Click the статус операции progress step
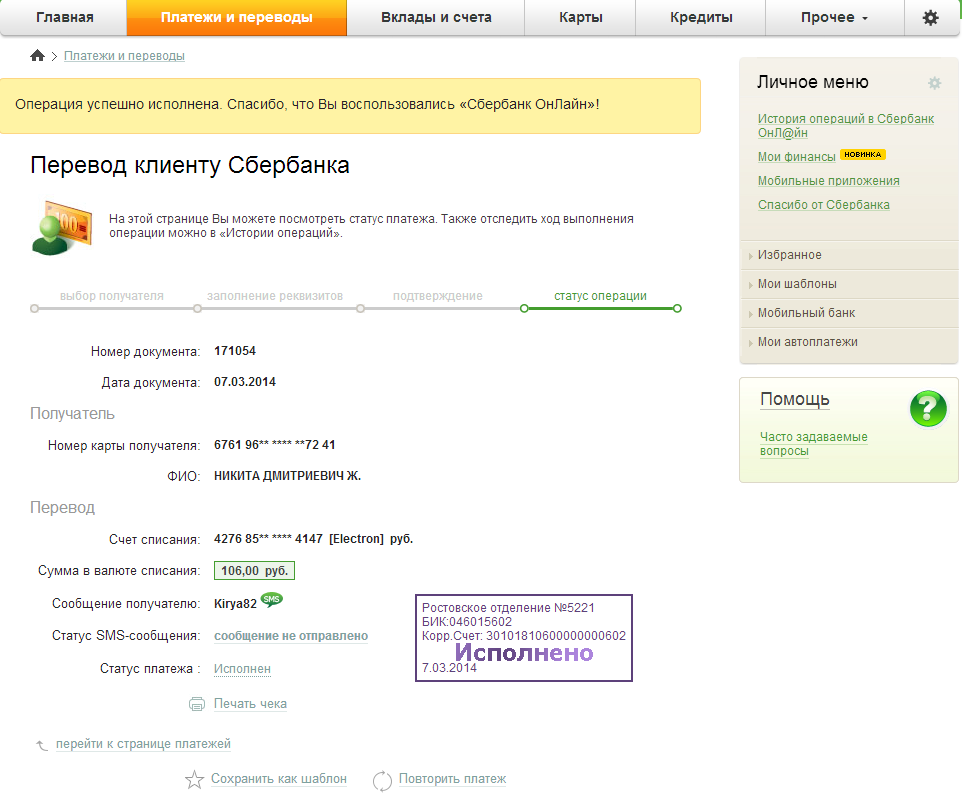The image size is (962, 795). (600, 296)
